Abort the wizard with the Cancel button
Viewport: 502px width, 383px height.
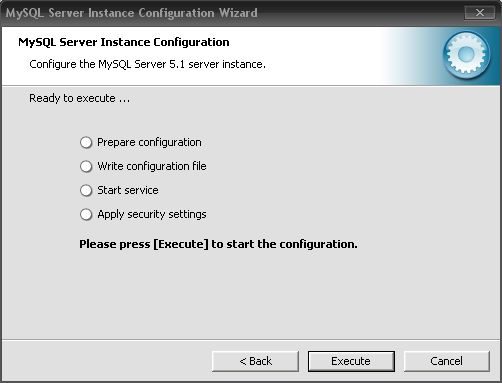coord(447,361)
